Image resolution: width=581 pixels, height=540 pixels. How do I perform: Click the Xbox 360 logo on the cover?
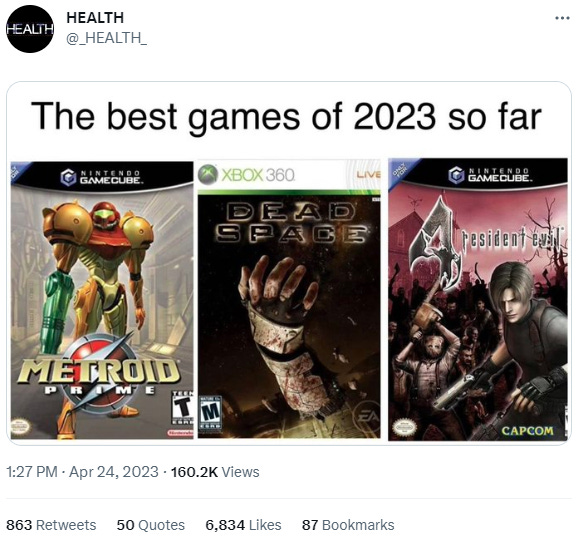click(x=247, y=174)
